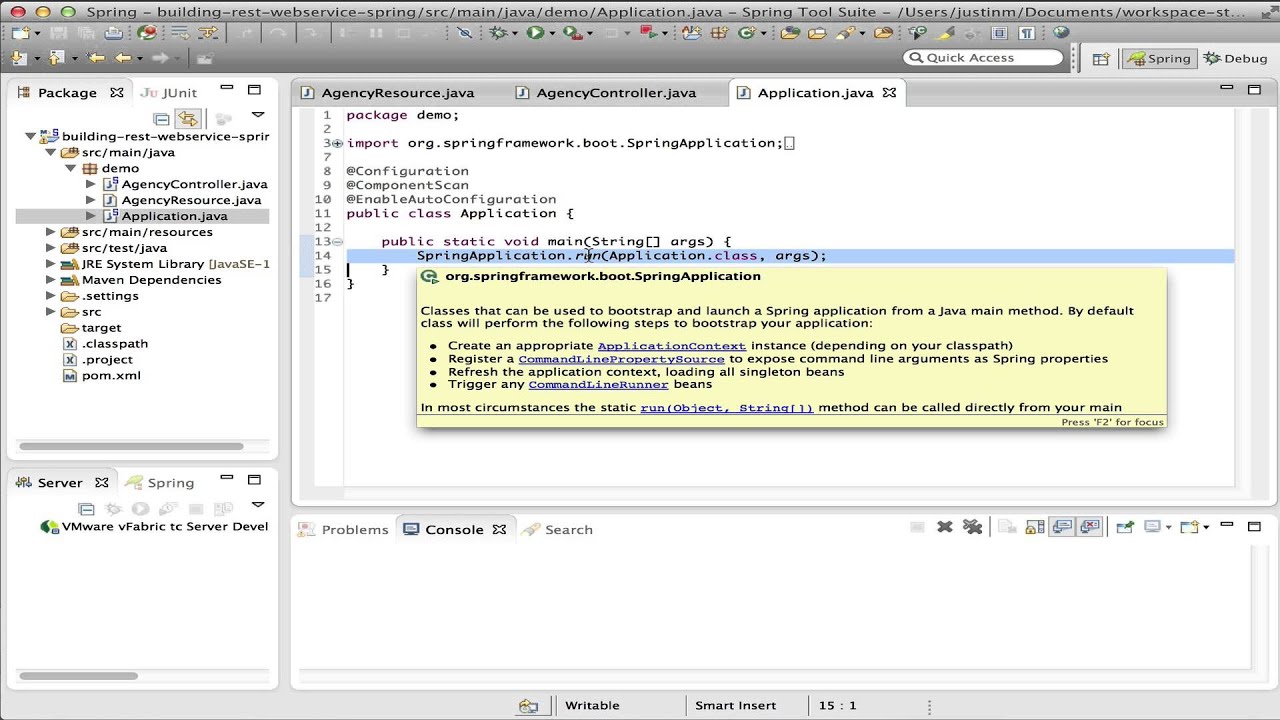This screenshot has height=720, width=1280.
Task: Toggle Show Console on Standard Out
Action: pos(1062,527)
